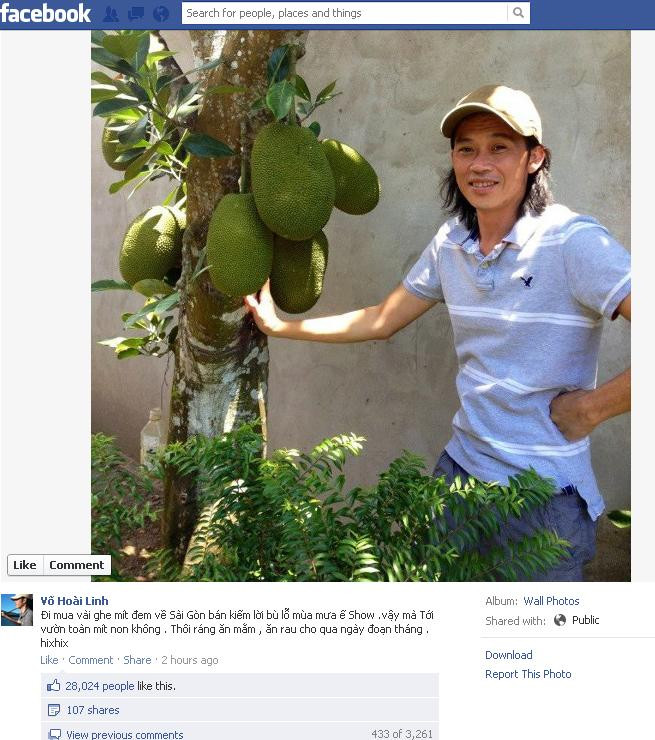Screen dimensions: 655x740
Task: Open the 107 shares link
Action: pos(92,710)
